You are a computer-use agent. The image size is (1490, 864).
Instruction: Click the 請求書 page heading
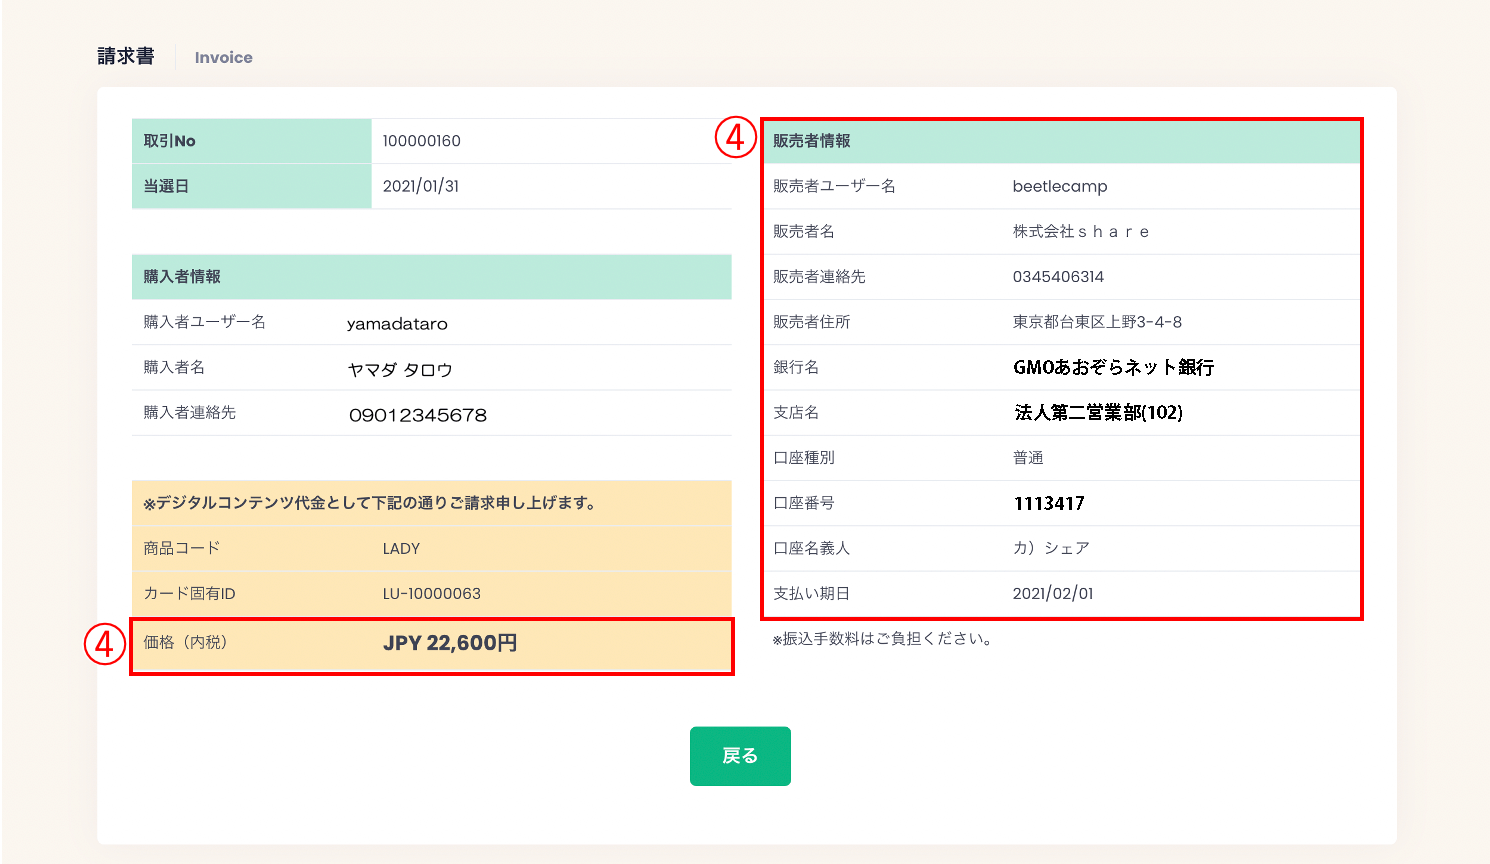click(126, 57)
